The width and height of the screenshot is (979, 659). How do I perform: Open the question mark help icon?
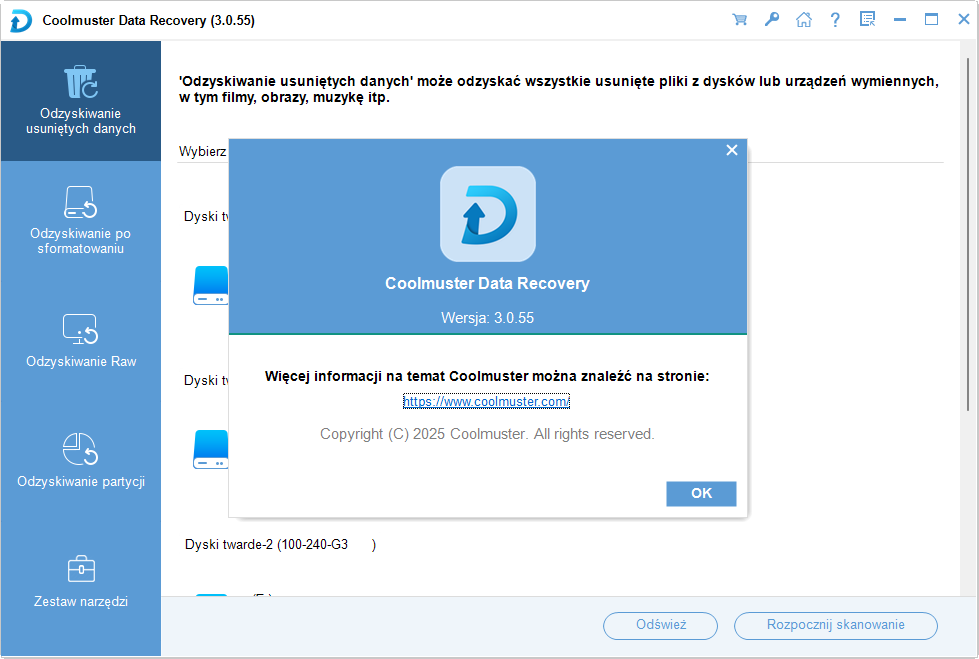(835, 19)
